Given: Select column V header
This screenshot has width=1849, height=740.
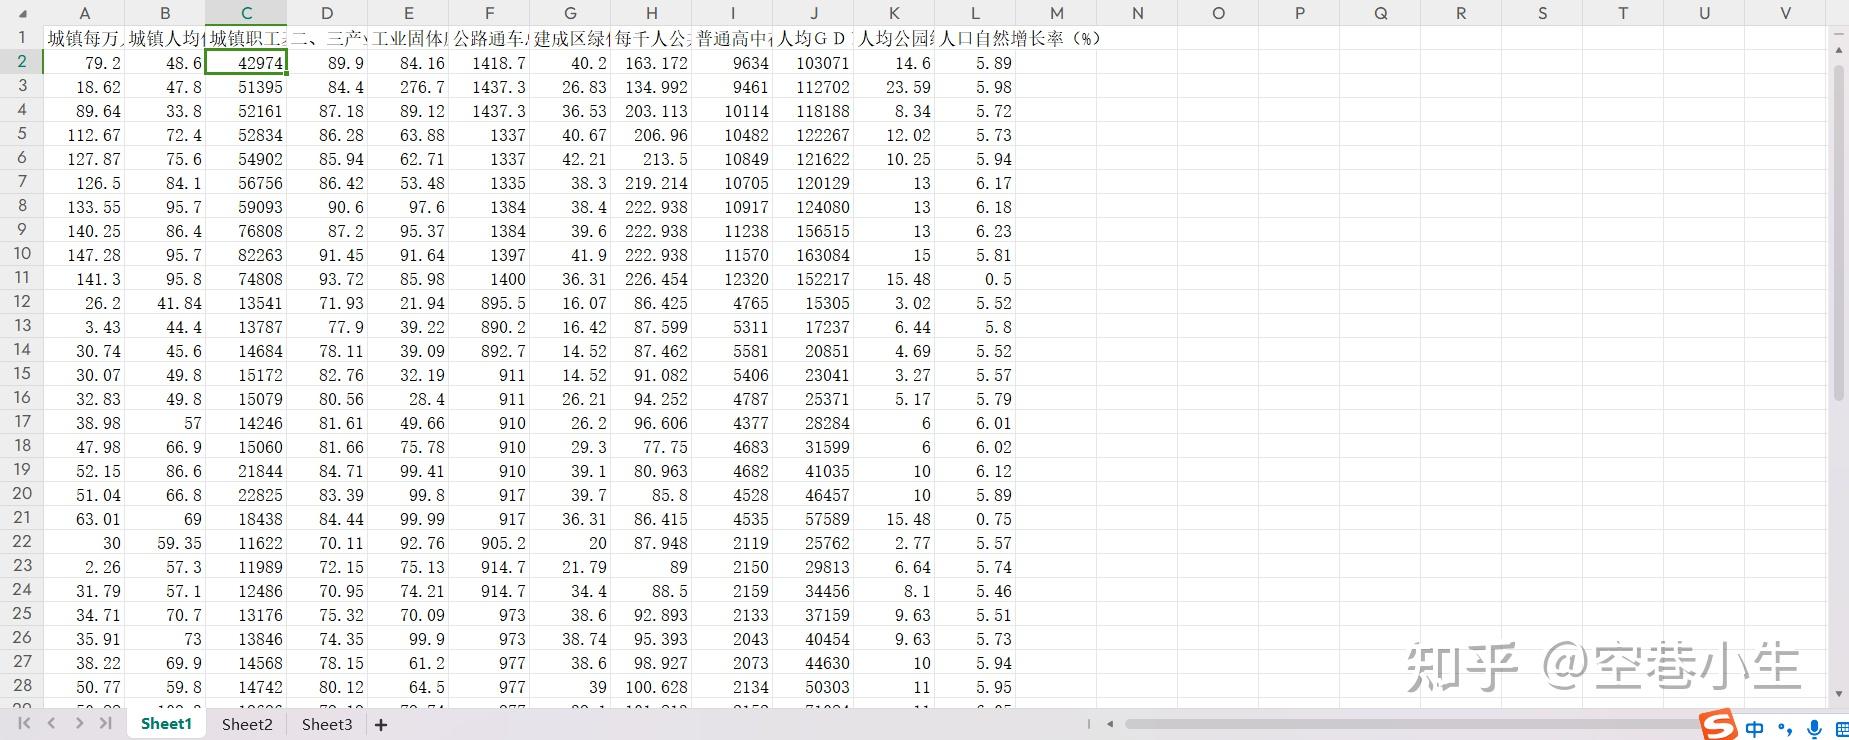Looking at the screenshot, I should [x=1785, y=13].
